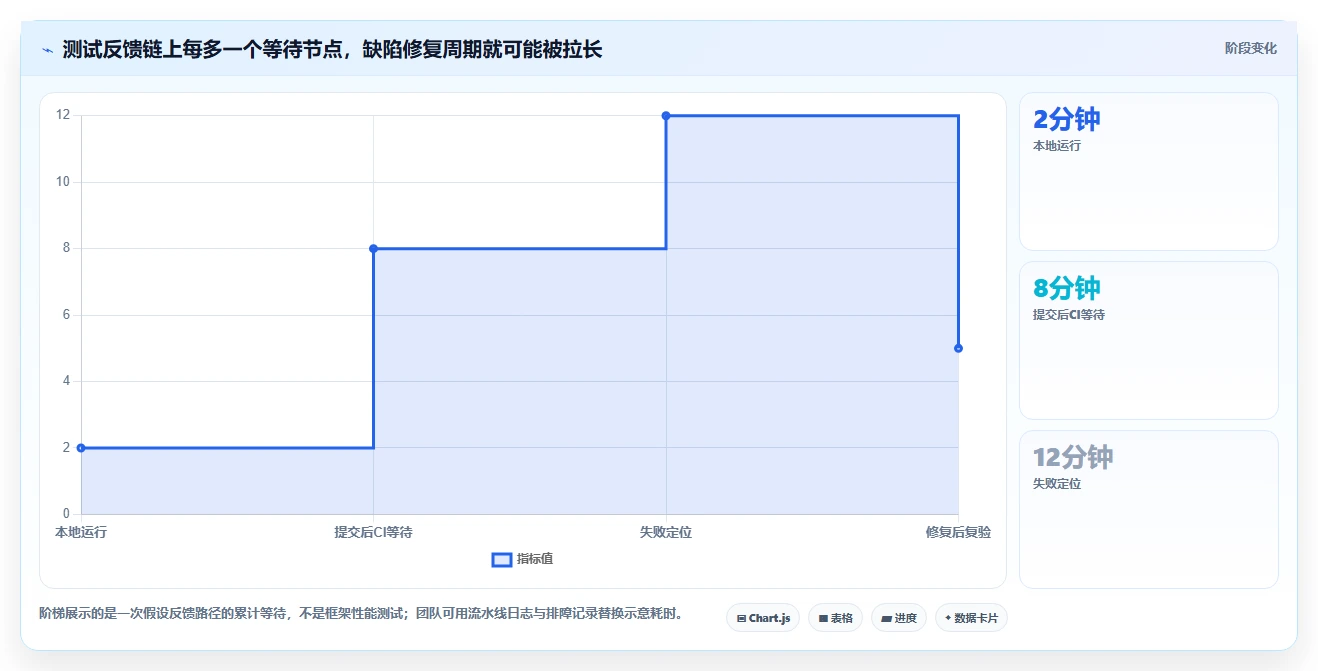
Task: Click the 指标值 legend label
Action: (535, 559)
